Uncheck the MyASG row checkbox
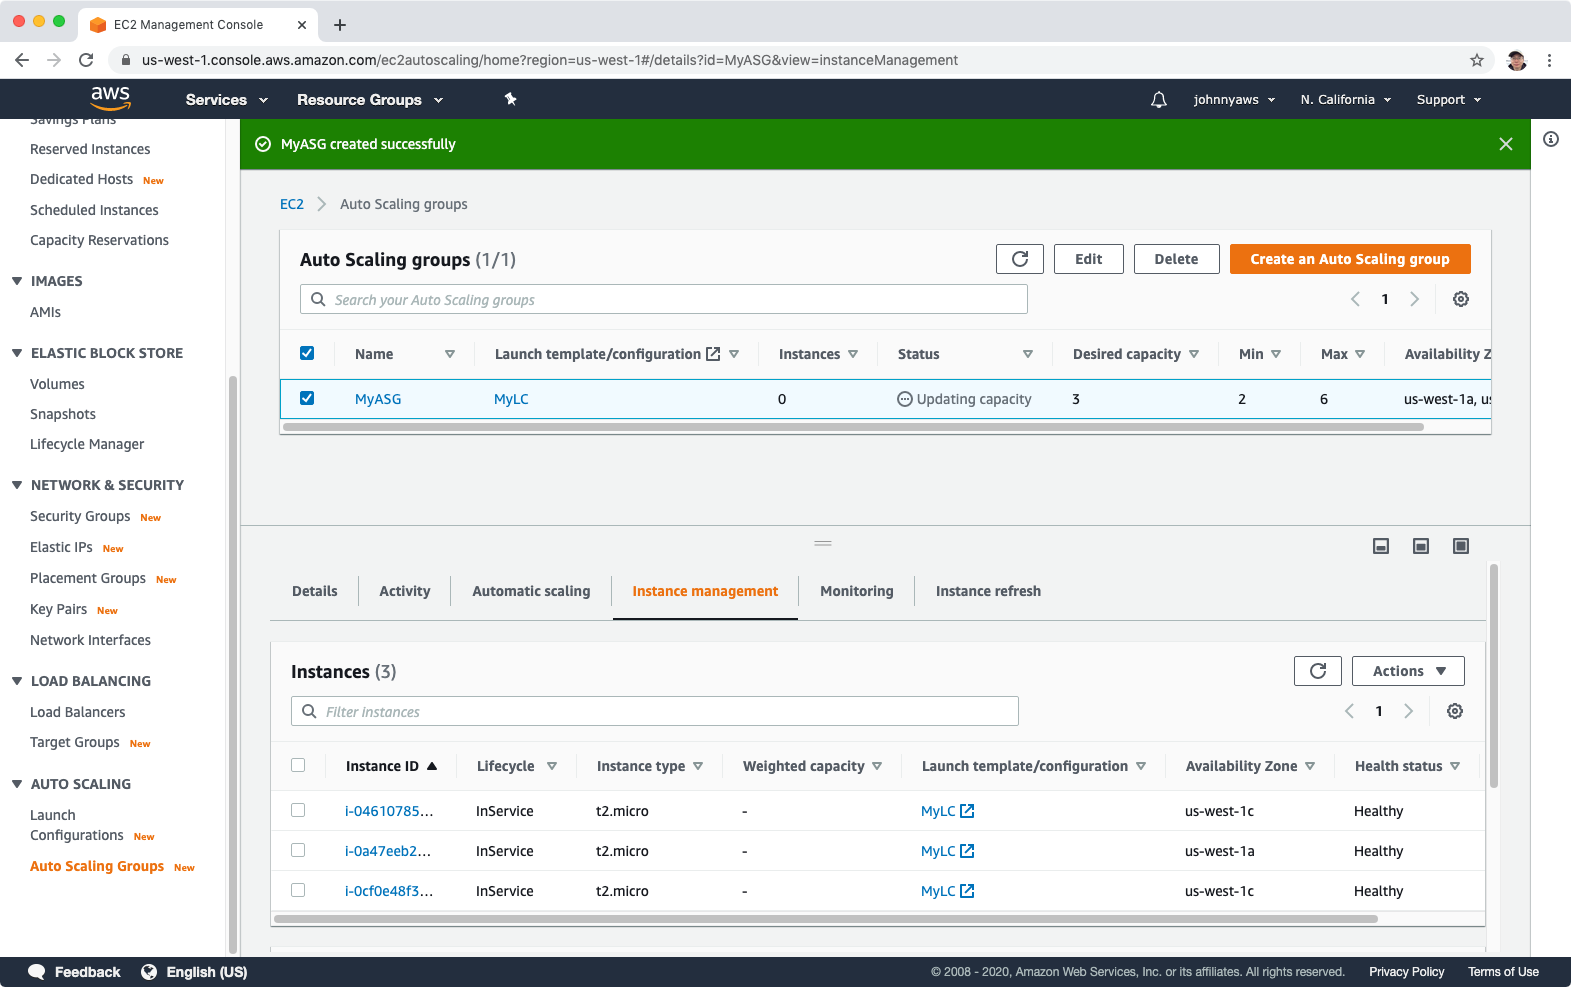1571x987 pixels. 307,398
